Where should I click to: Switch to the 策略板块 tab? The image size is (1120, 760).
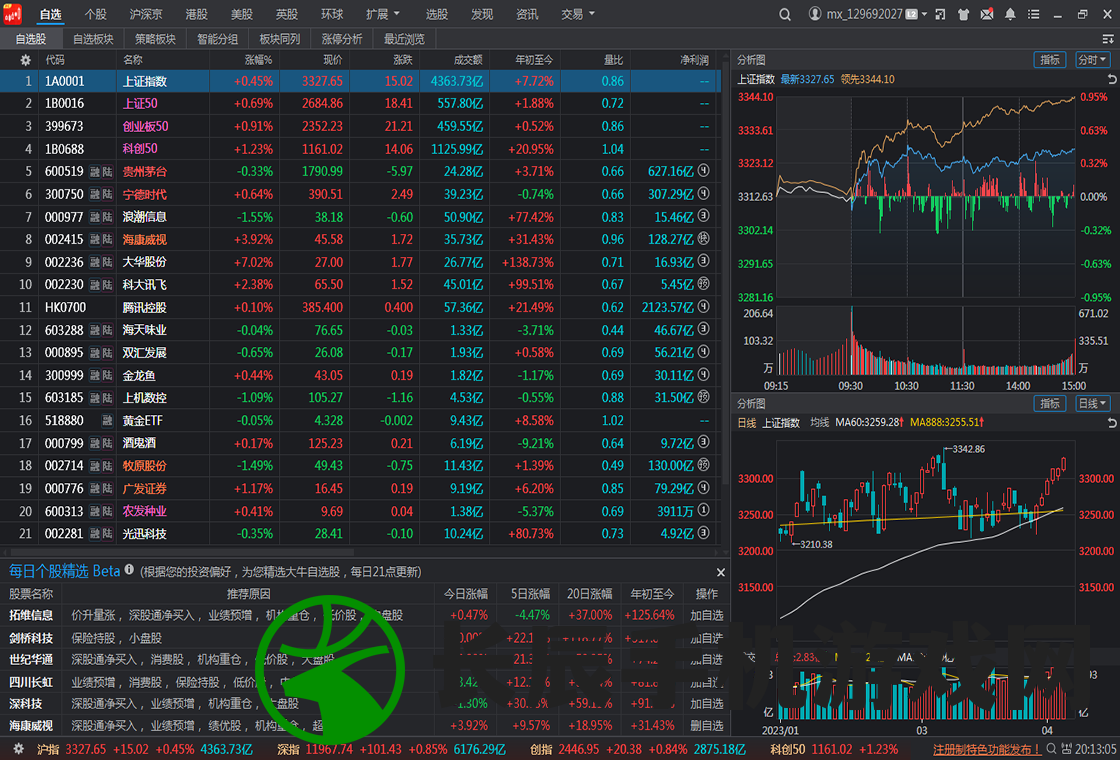[156, 39]
